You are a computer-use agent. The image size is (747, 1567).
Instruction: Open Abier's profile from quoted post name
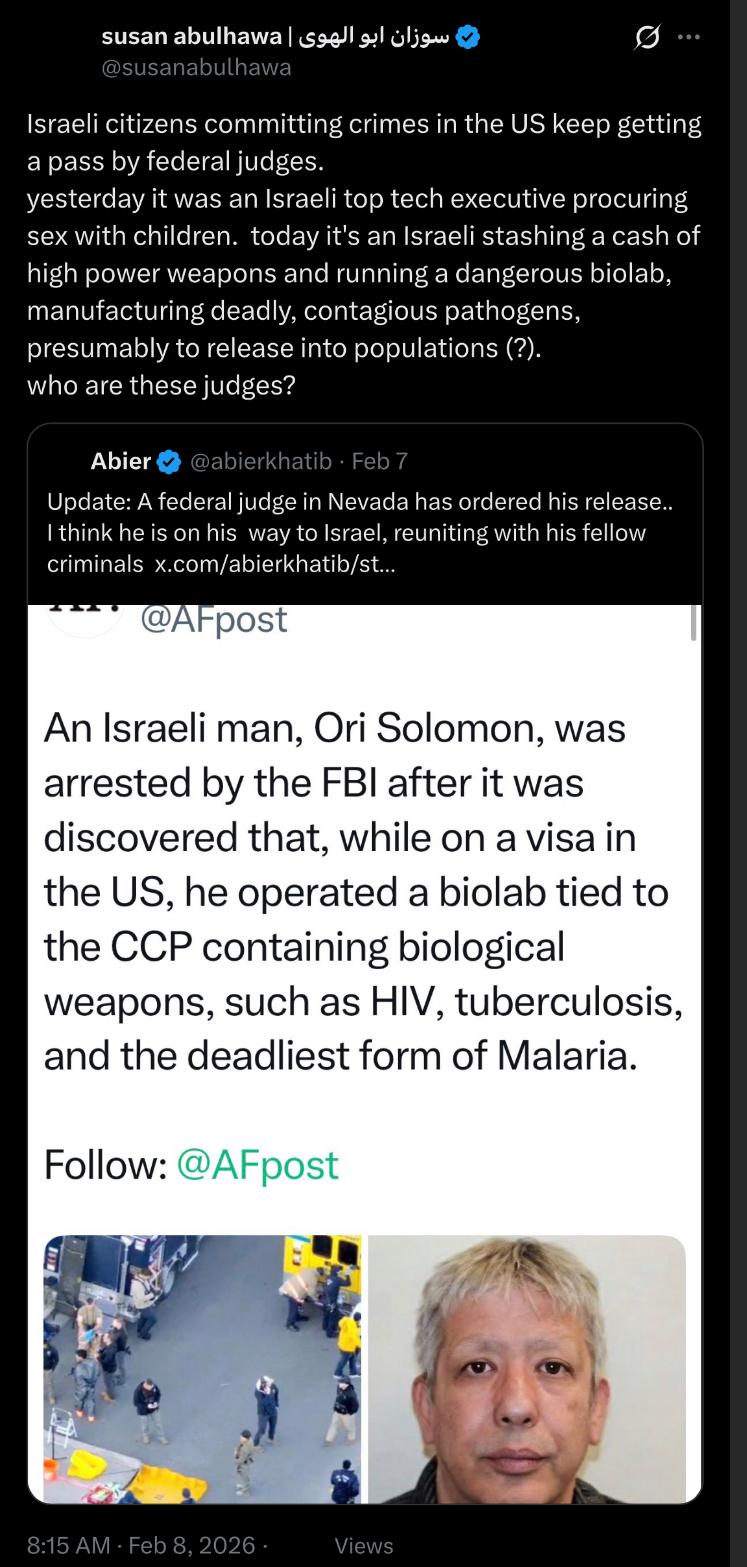(x=120, y=461)
